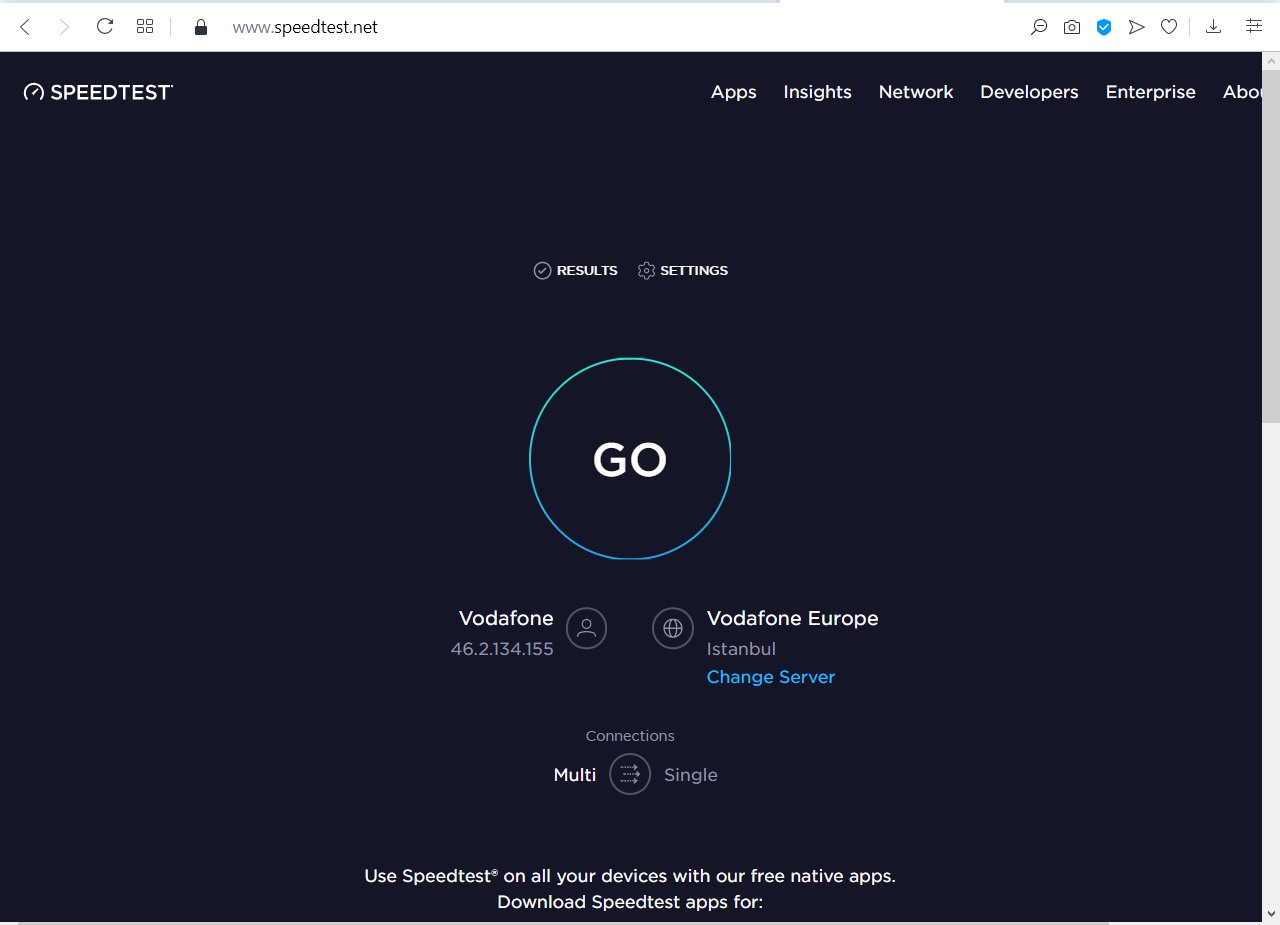Image resolution: width=1280 pixels, height=925 pixels.
Task: Click the Vodafone user profile icon
Action: click(586, 628)
